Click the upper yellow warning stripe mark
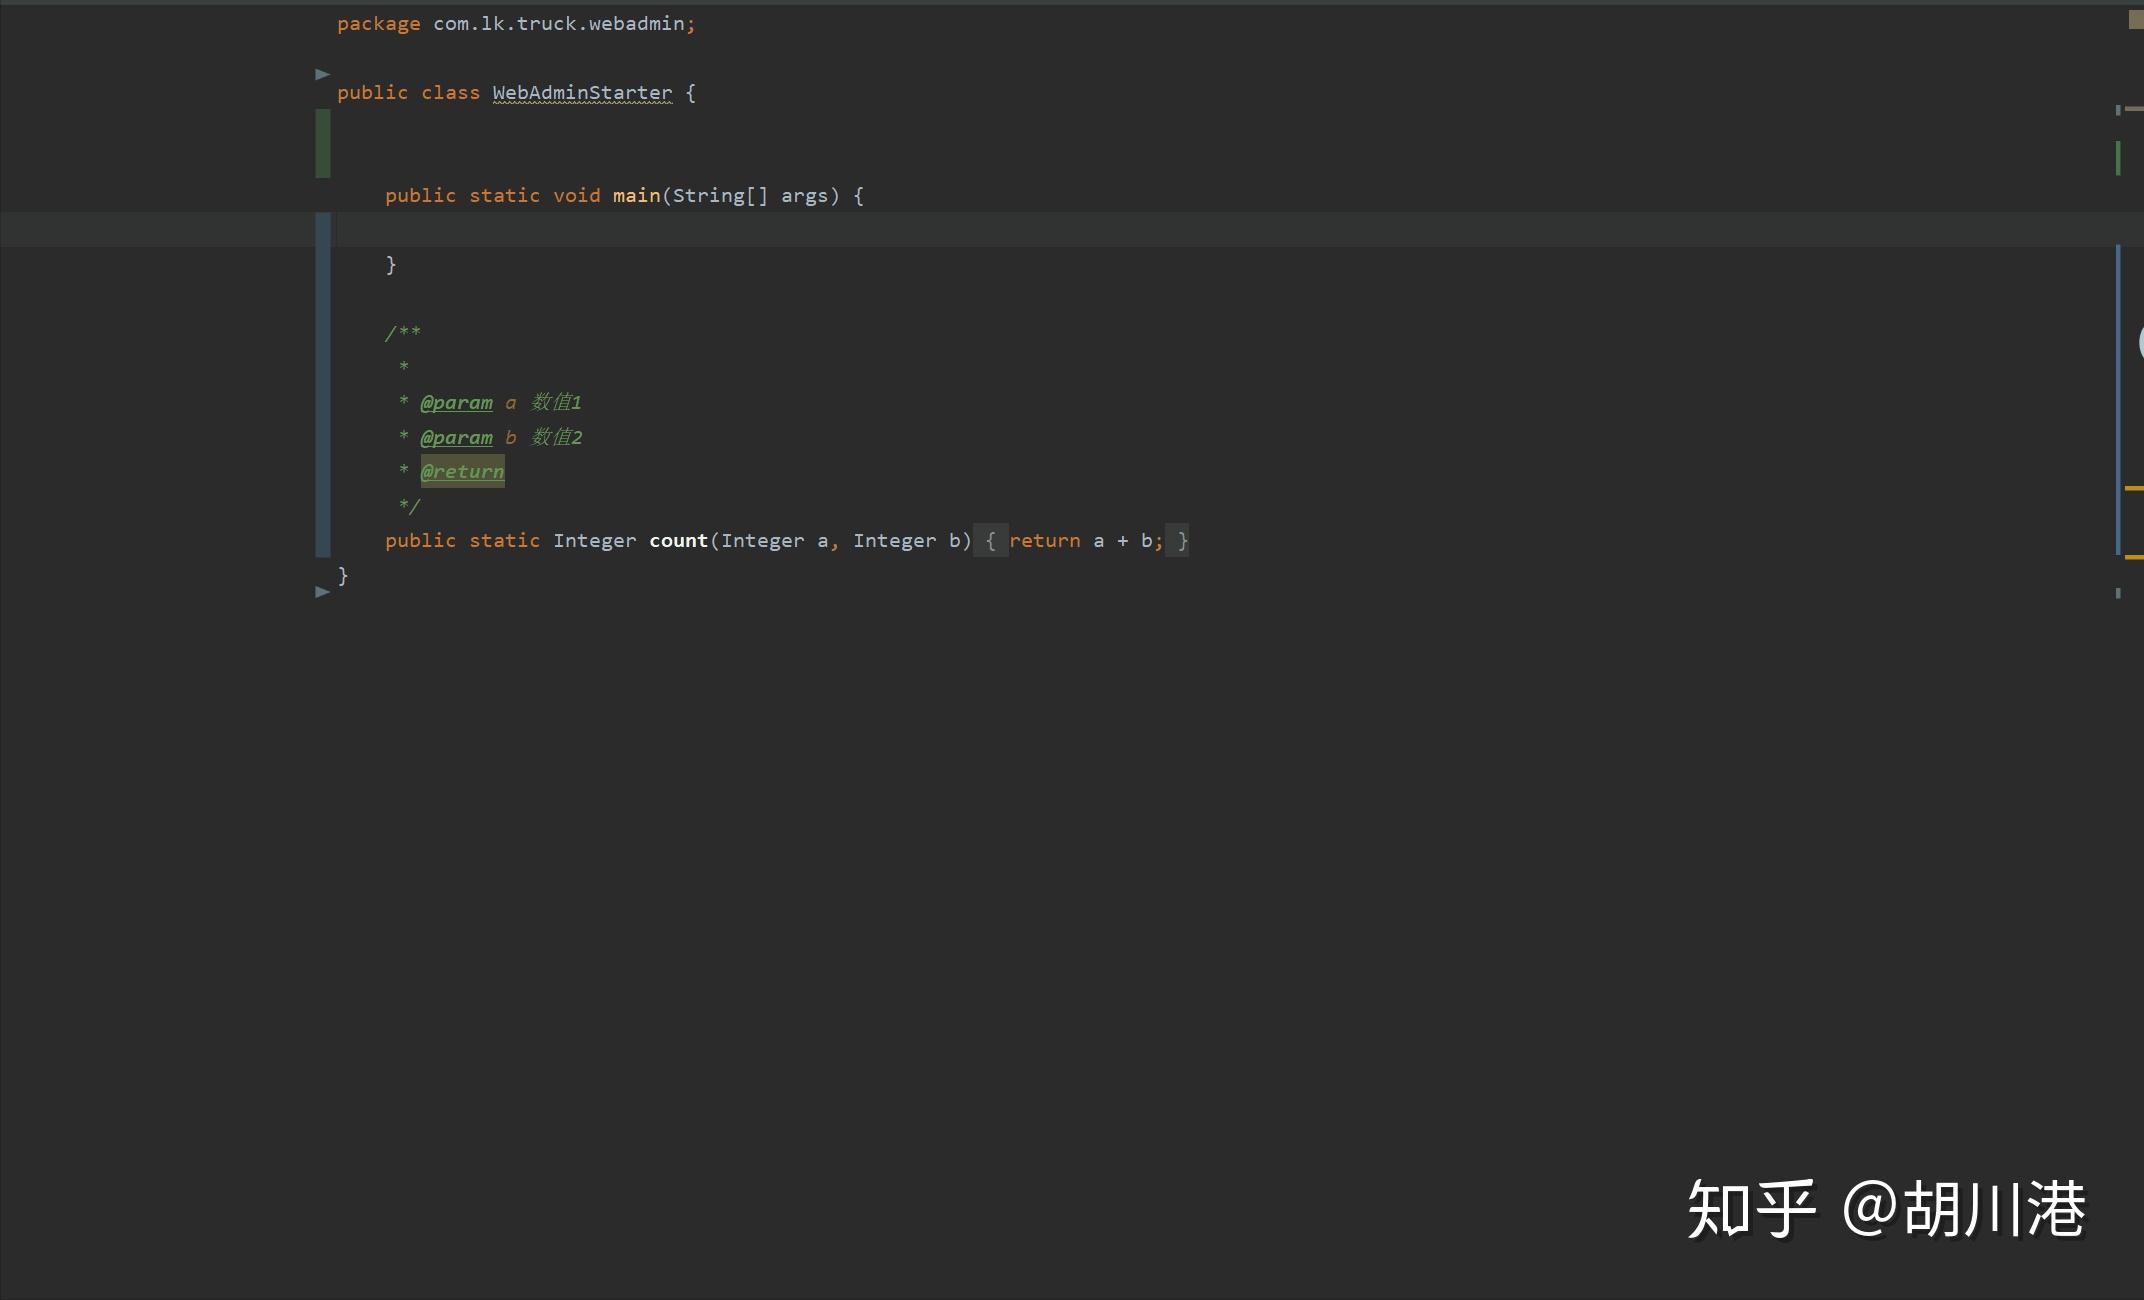The width and height of the screenshot is (2144, 1300). (x=2133, y=488)
